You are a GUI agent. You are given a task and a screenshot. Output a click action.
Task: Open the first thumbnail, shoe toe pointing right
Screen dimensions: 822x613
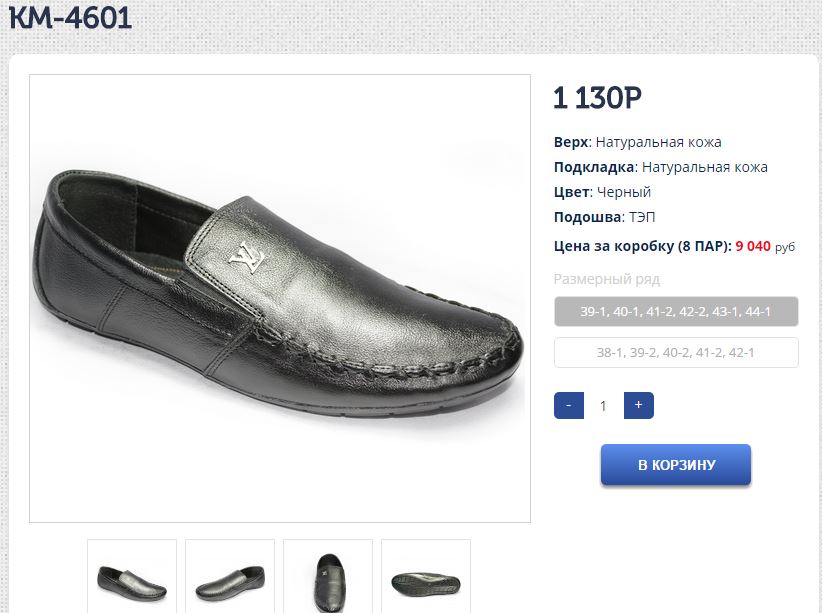(132, 577)
